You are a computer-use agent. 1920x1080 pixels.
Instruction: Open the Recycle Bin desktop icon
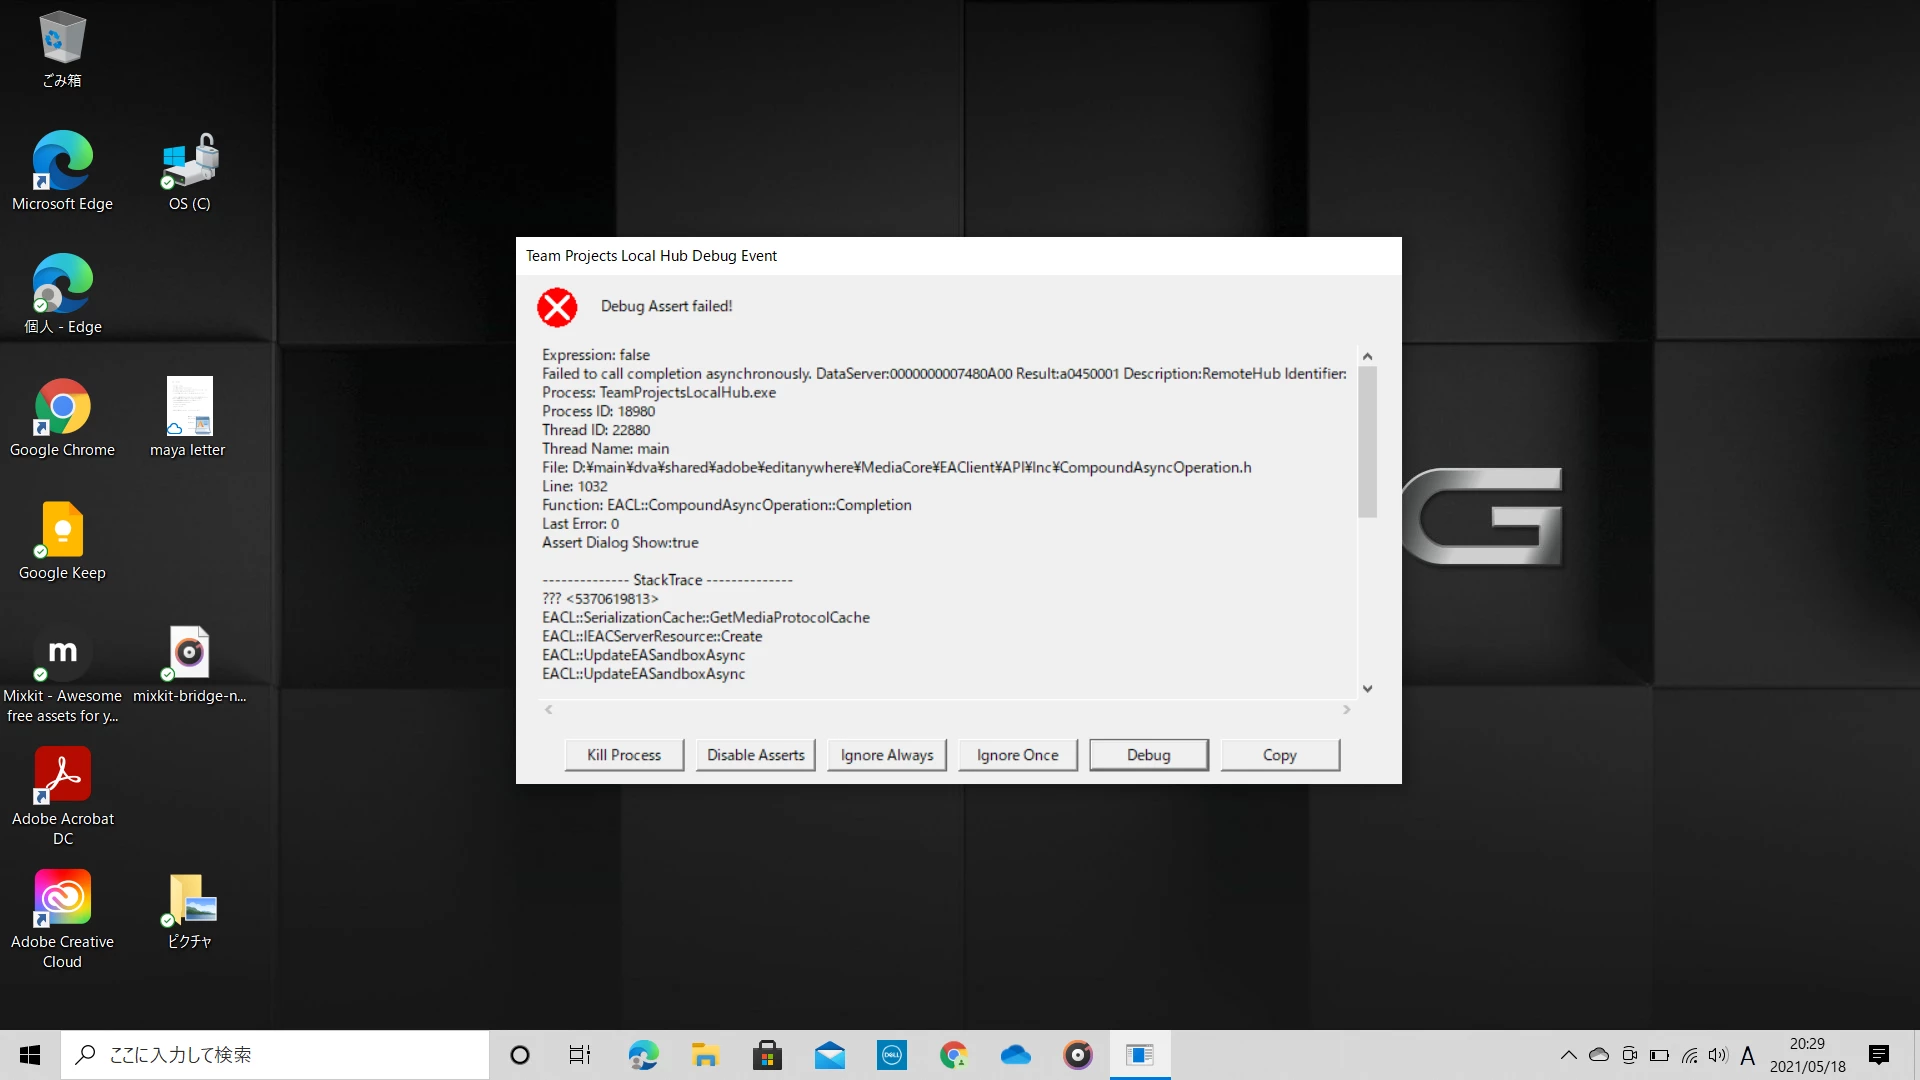point(62,48)
